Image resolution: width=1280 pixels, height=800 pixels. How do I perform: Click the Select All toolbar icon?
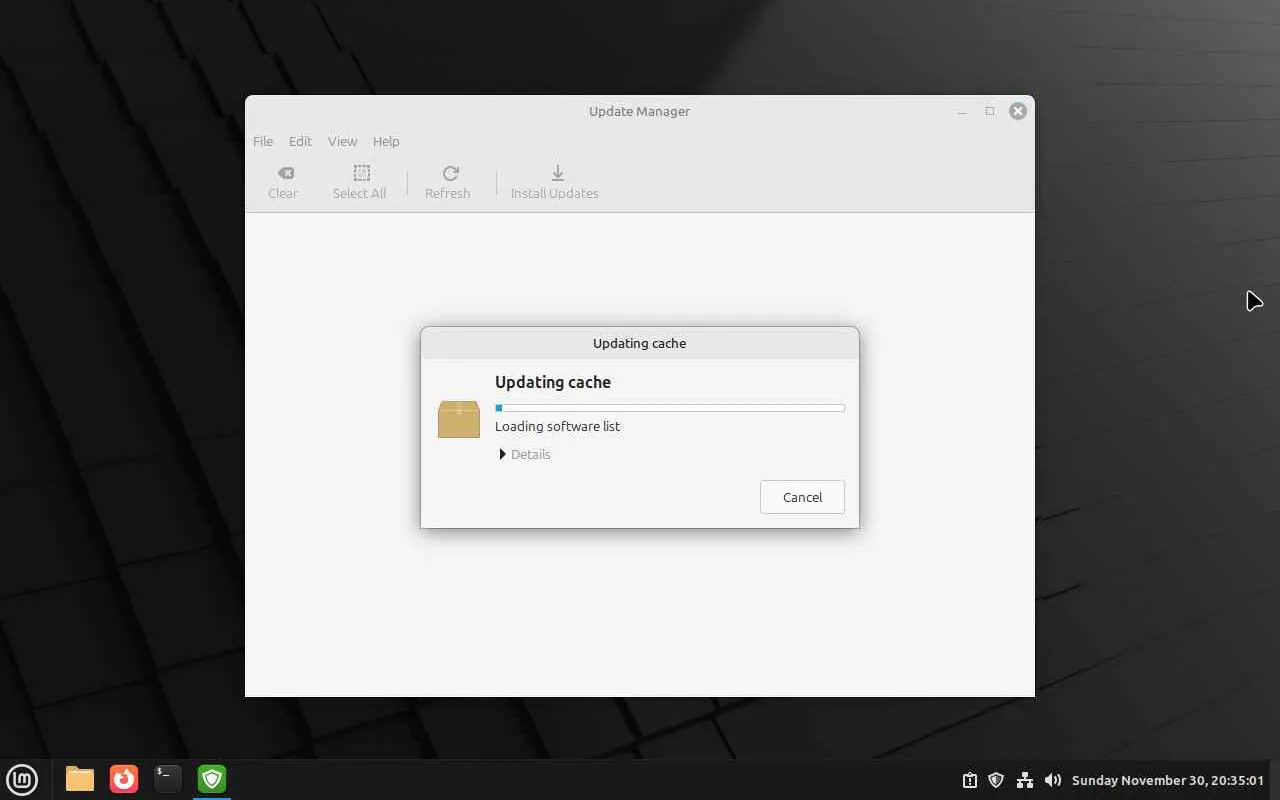[361, 173]
